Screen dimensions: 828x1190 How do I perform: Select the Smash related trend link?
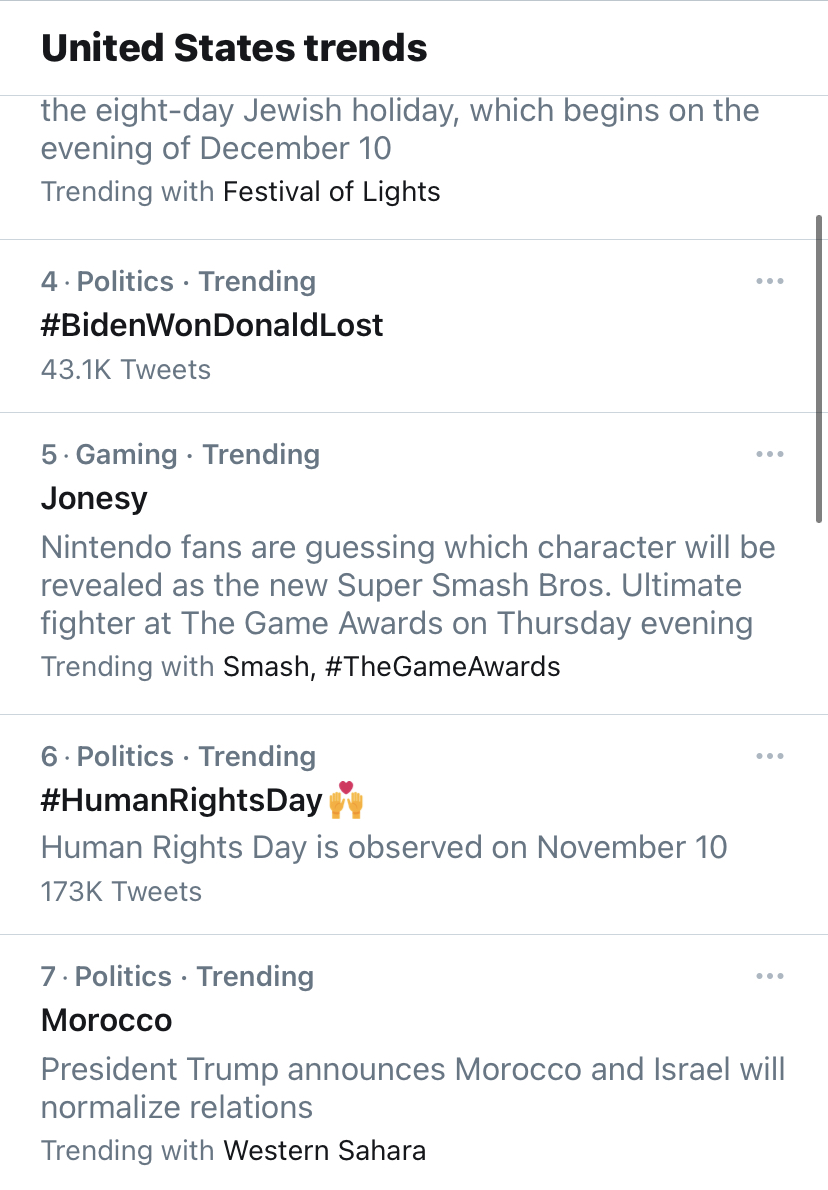[x=266, y=667]
